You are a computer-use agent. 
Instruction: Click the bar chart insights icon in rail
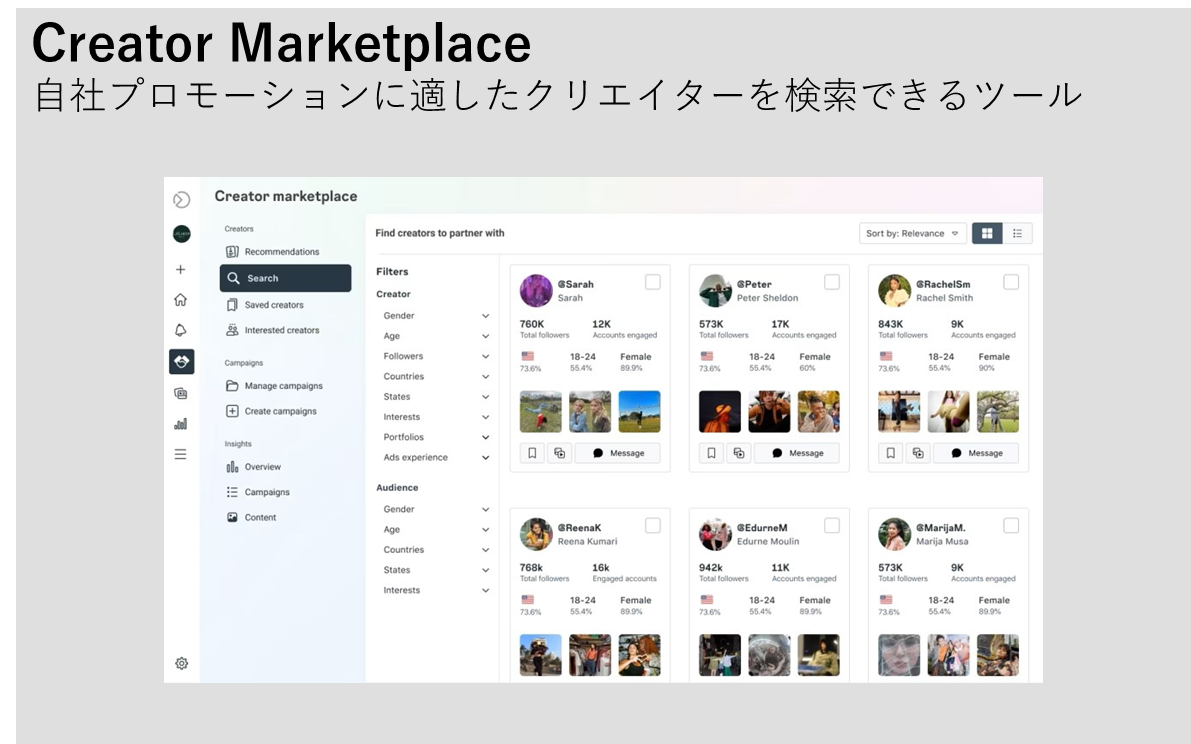point(181,424)
